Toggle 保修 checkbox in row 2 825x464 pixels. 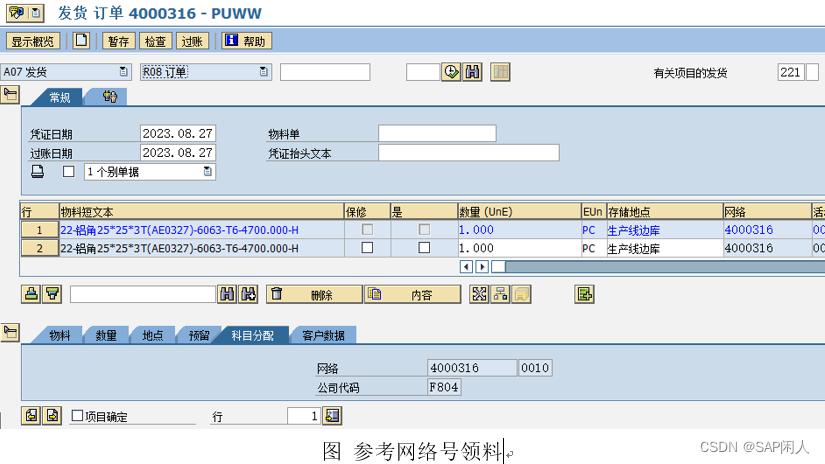point(367,247)
